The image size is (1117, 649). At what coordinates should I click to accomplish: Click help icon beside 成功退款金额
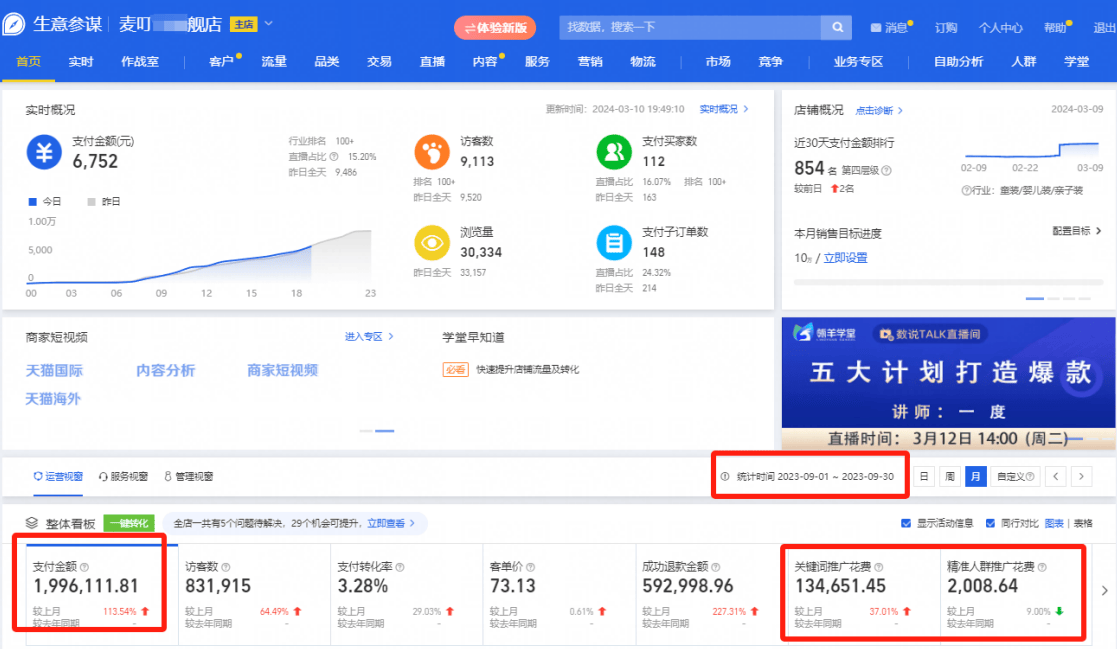click(715, 567)
